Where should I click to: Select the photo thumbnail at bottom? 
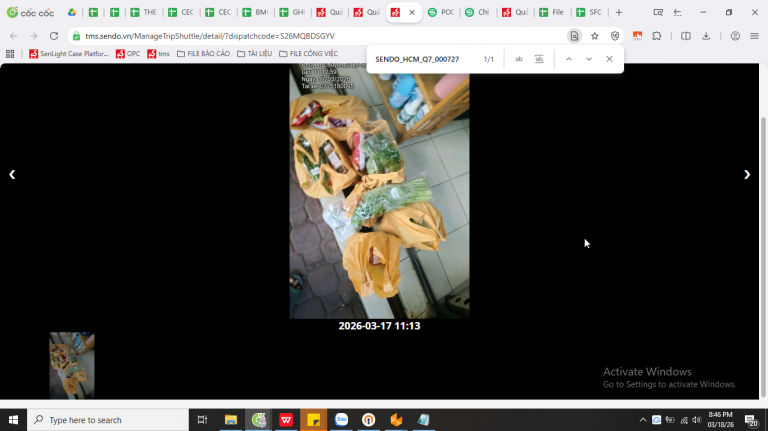click(72, 365)
